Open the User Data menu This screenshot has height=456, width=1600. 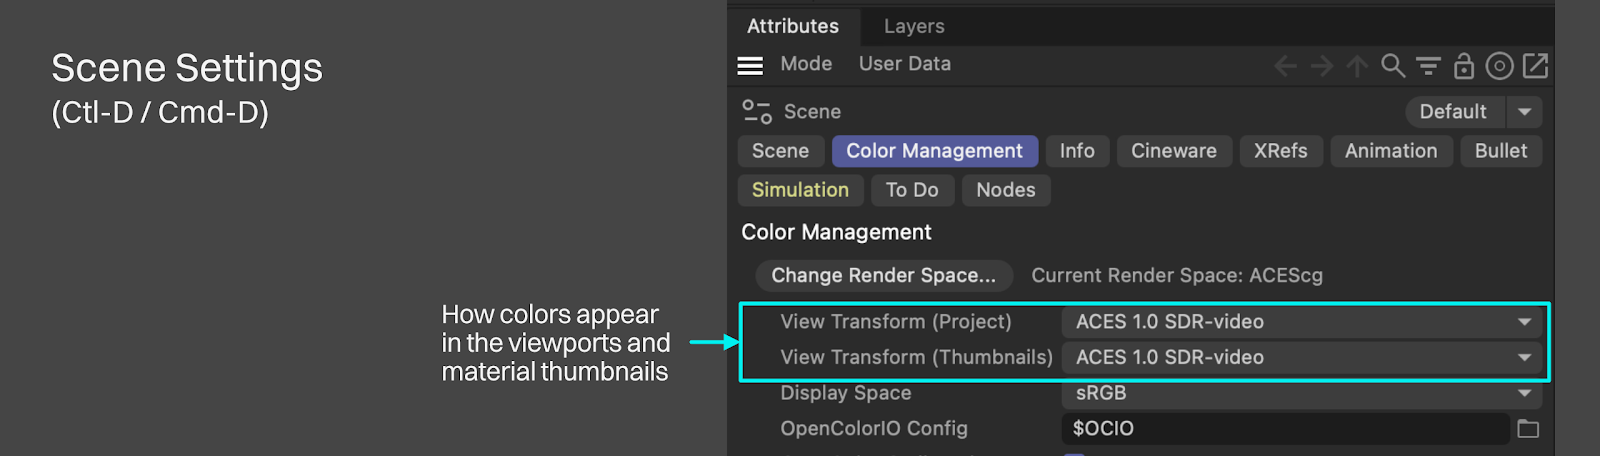[x=905, y=64]
